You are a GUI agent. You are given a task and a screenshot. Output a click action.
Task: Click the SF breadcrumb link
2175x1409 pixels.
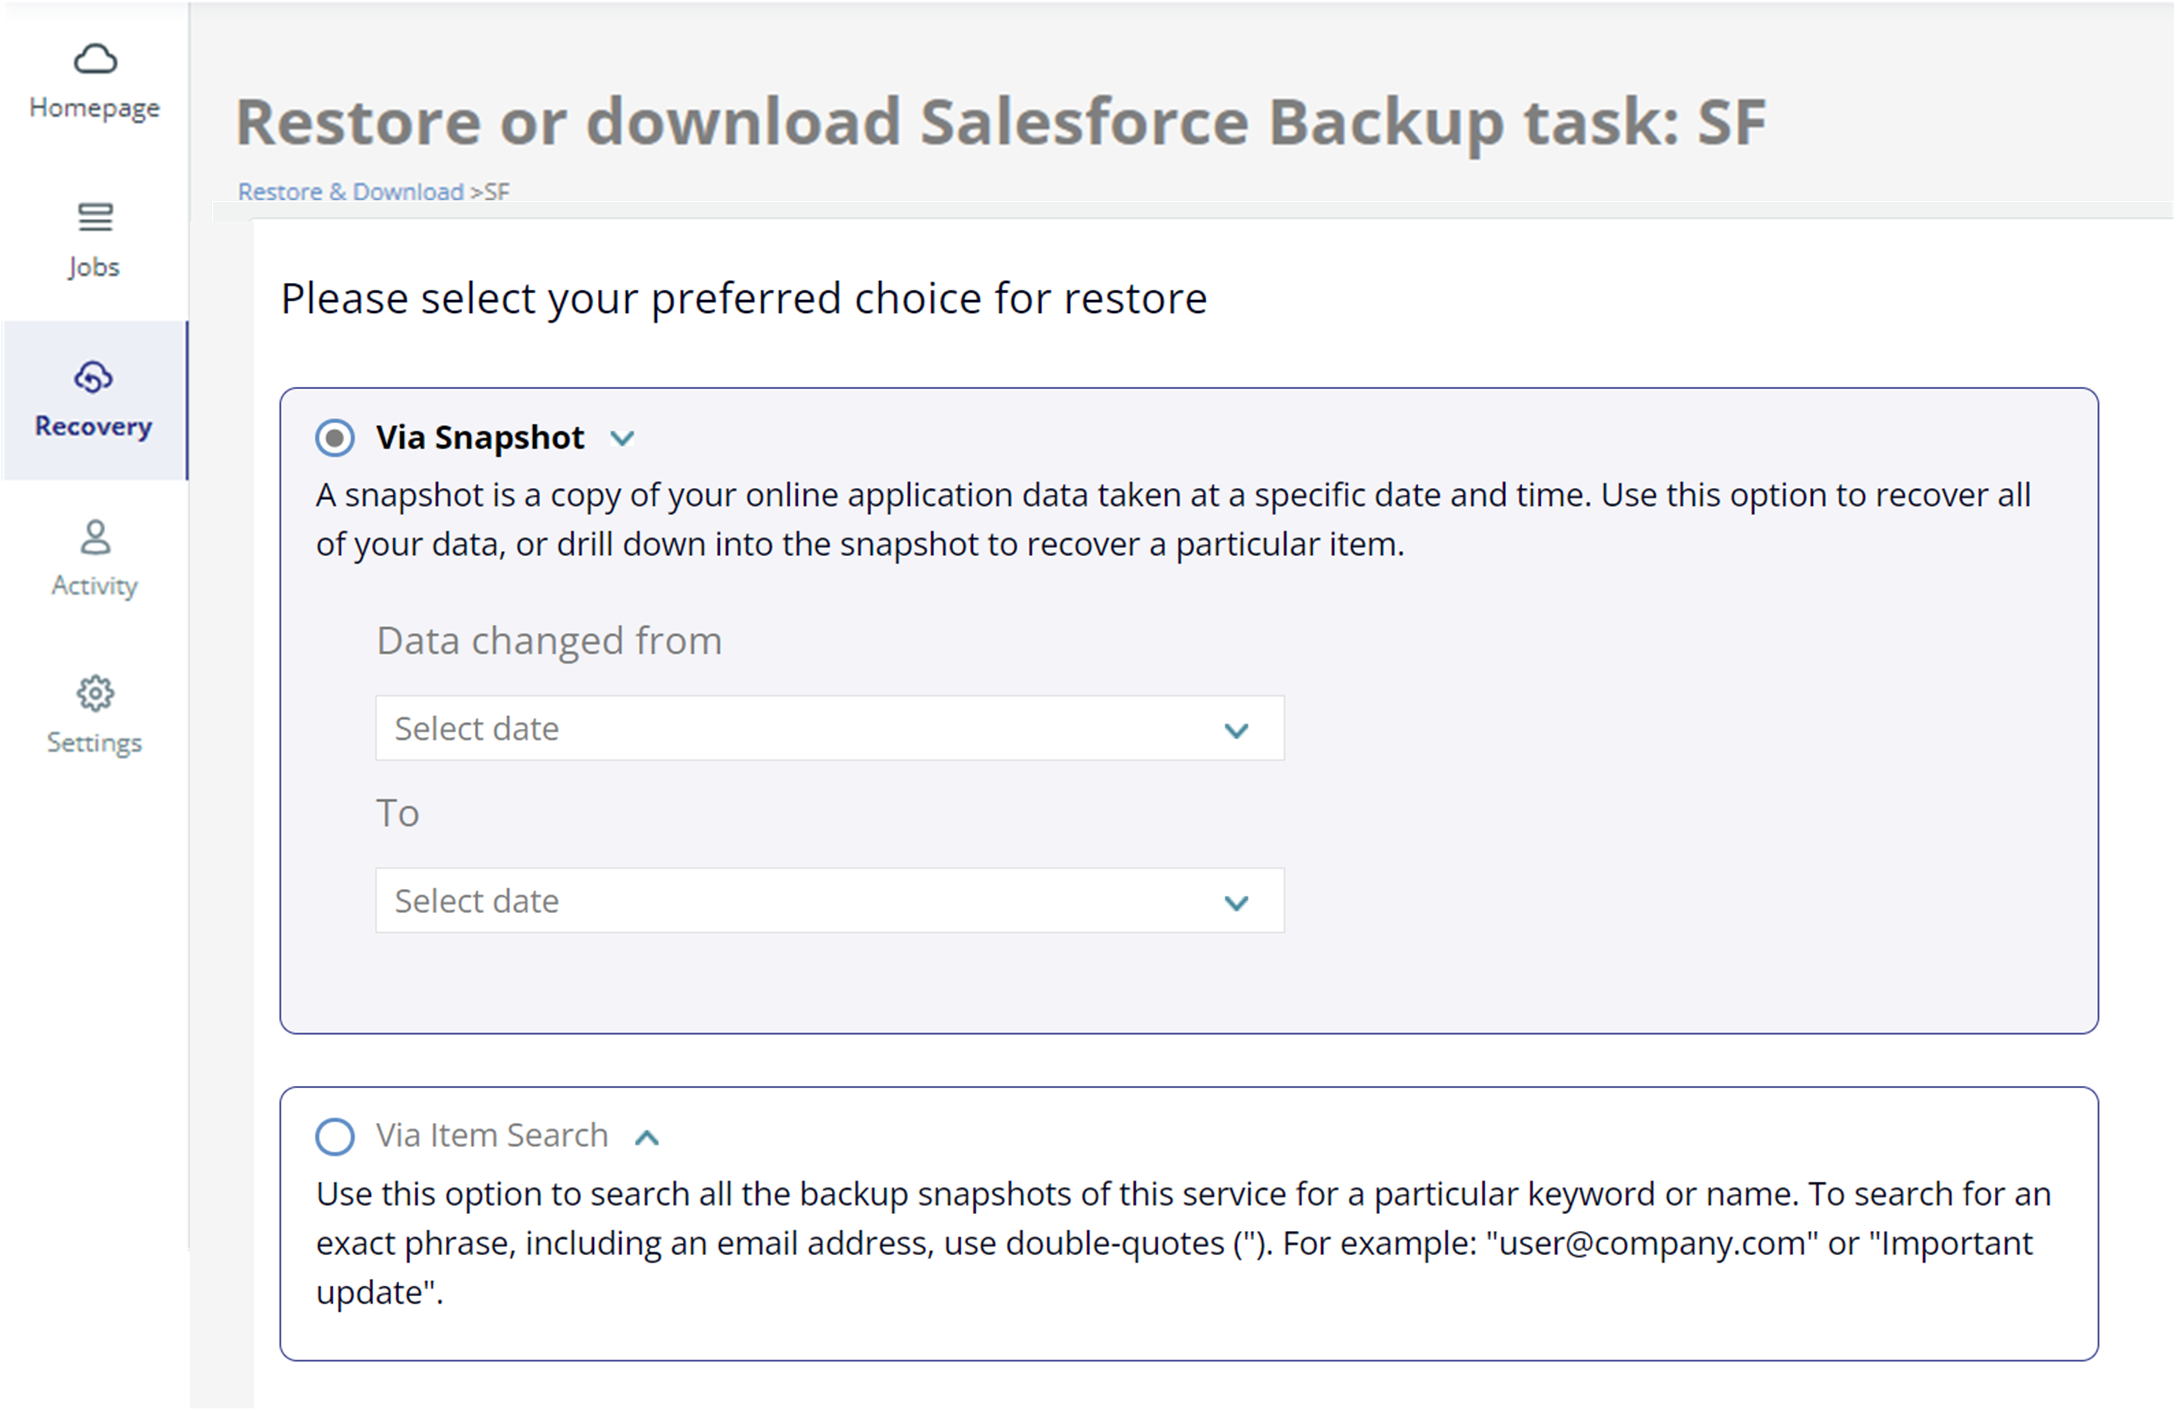coord(496,191)
